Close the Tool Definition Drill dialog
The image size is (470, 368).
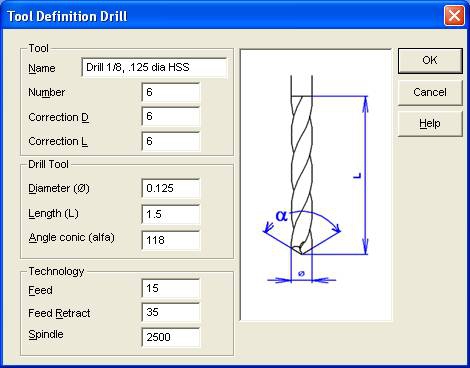454,15
